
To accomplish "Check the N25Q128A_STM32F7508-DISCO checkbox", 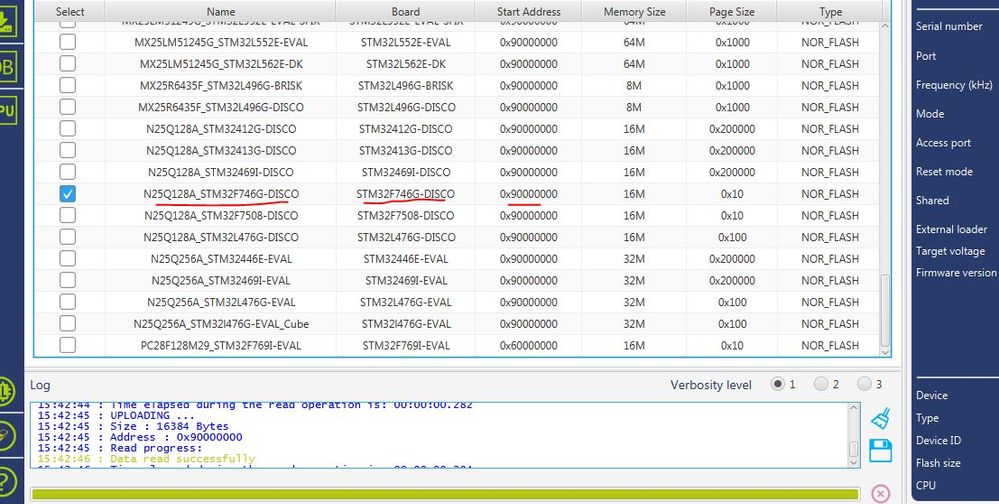I will point(67,215).
